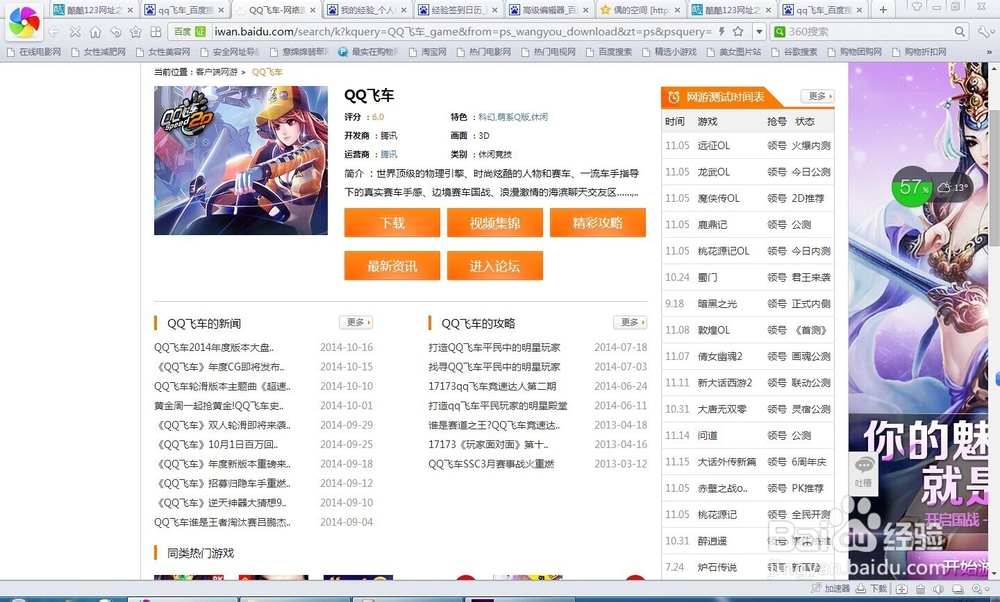Open guide 17173qq飞车竞速达人第二期

(x=492, y=386)
